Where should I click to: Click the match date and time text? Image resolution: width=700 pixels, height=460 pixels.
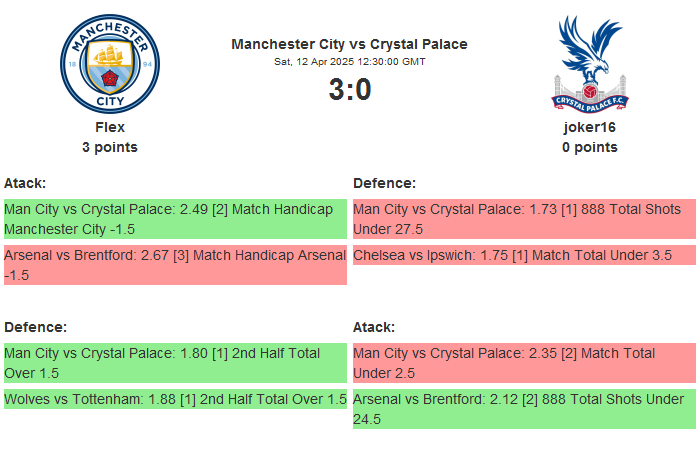349,62
